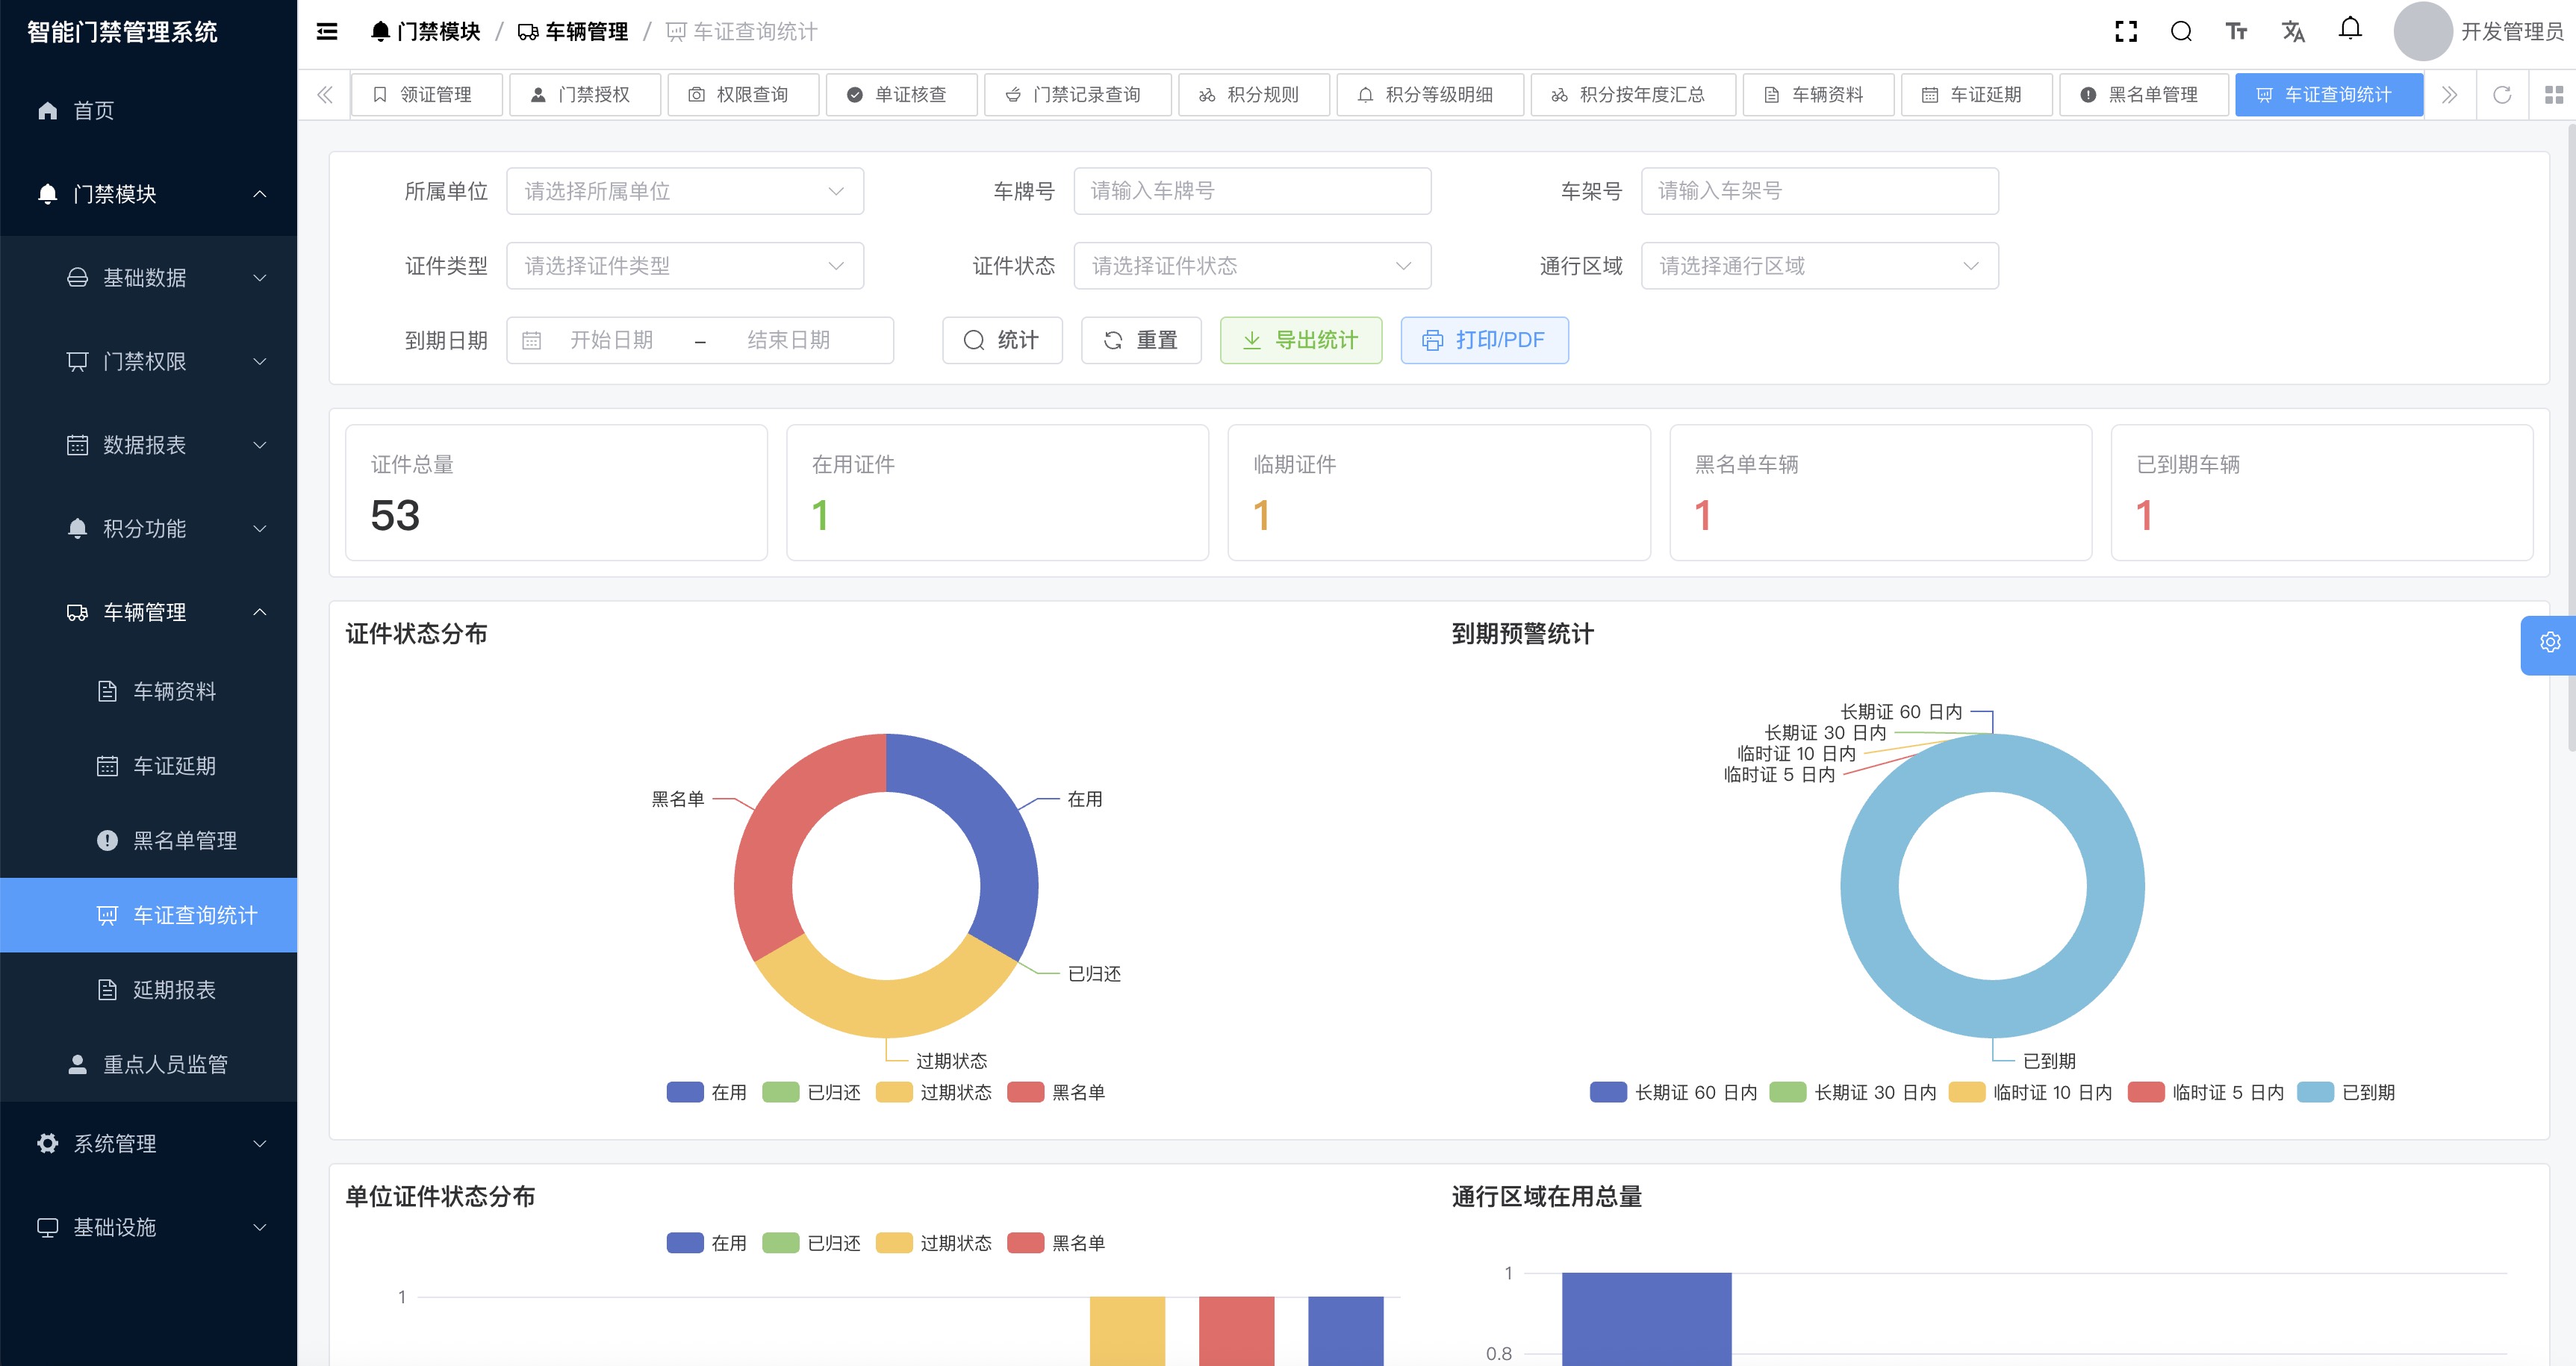The height and width of the screenshot is (1366, 2576).
Task: Focus the 车牌号 input field
Action: pyautogui.click(x=1252, y=191)
